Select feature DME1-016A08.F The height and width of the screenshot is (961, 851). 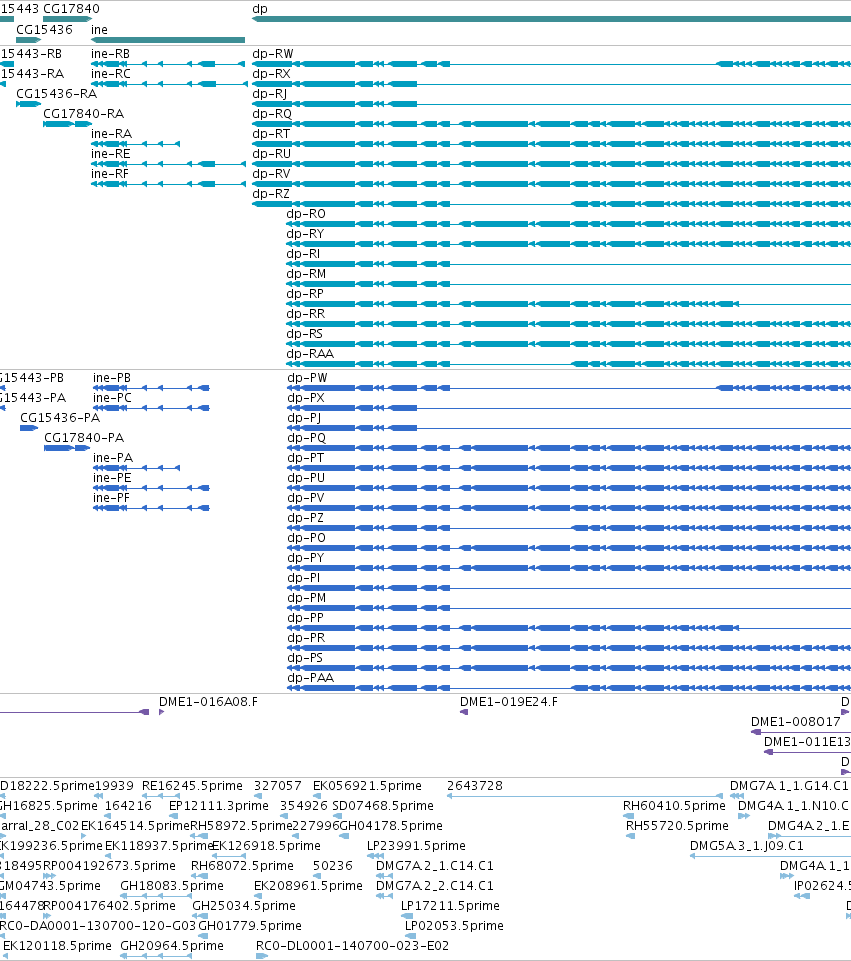(x=208, y=702)
